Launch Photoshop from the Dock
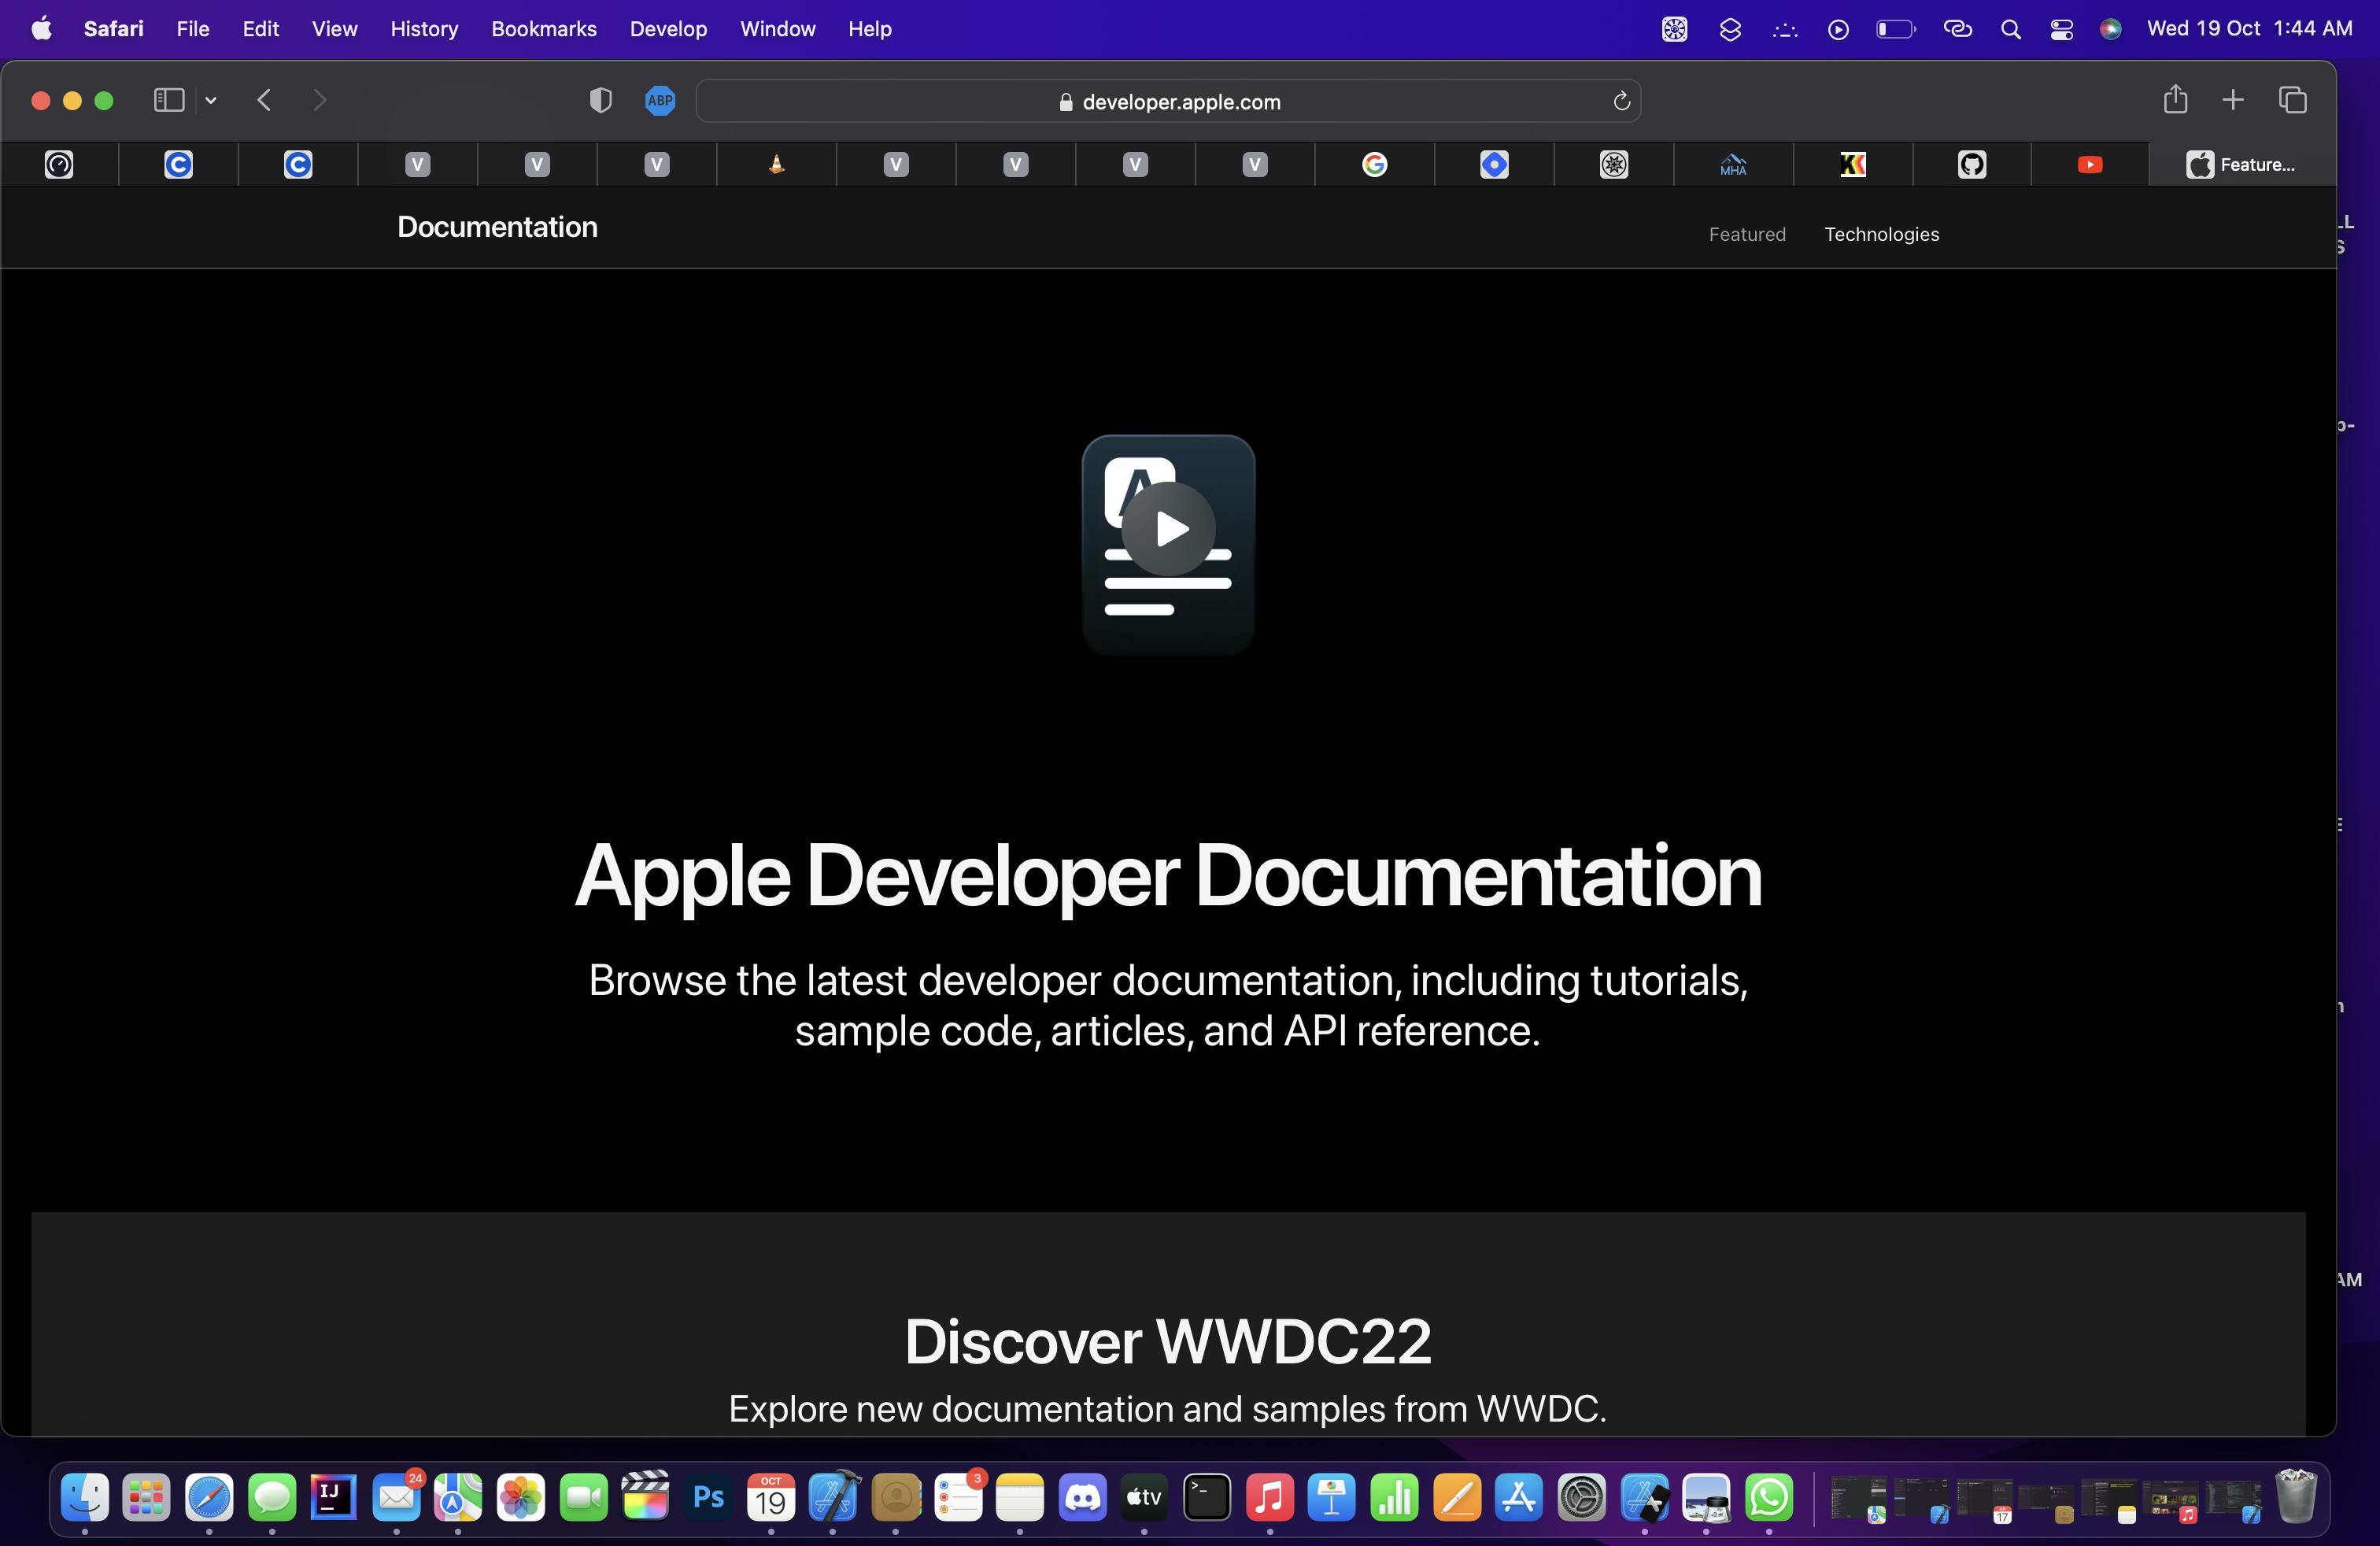The image size is (2380, 1546). point(708,1497)
